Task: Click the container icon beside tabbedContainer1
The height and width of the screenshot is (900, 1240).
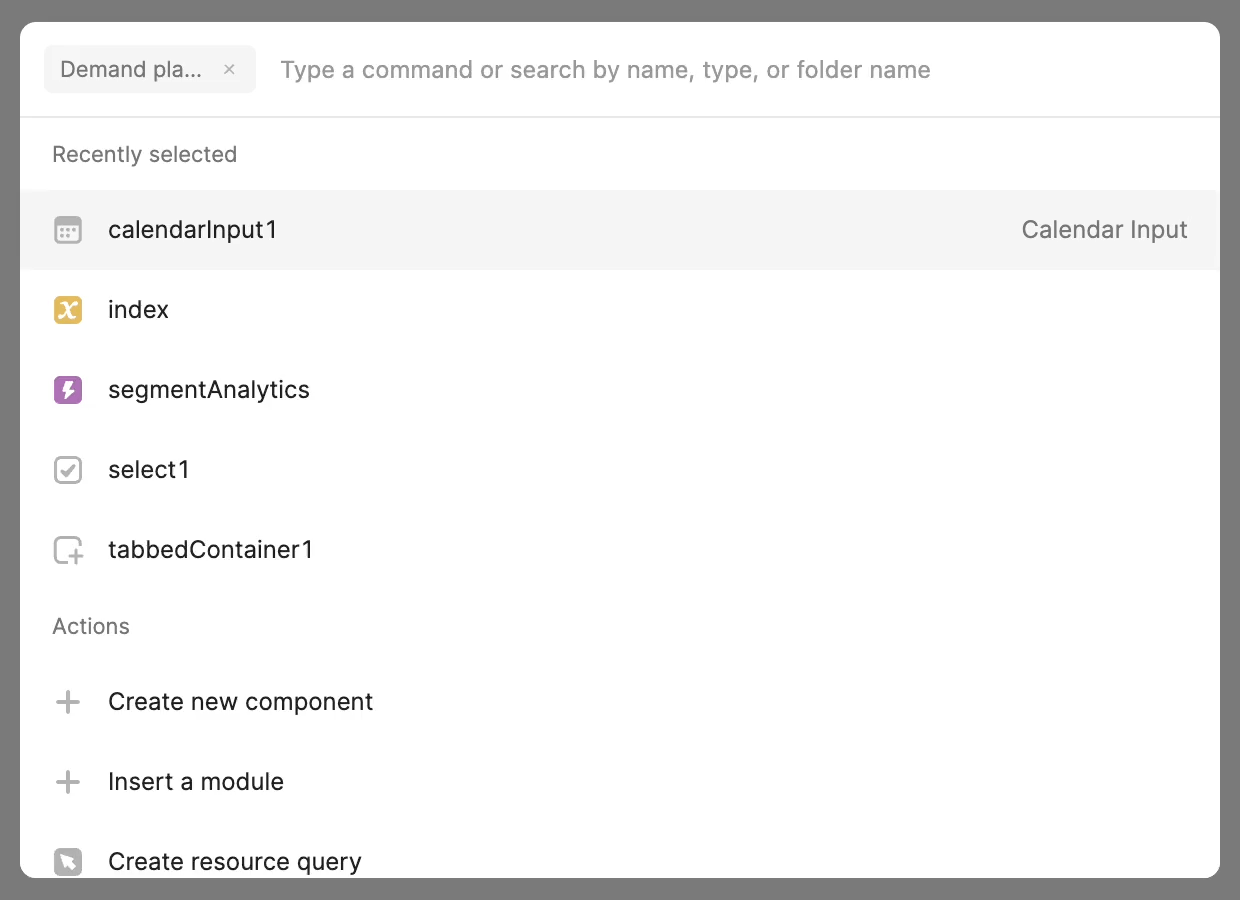Action: pyautogui.click(x=67, y=549)
